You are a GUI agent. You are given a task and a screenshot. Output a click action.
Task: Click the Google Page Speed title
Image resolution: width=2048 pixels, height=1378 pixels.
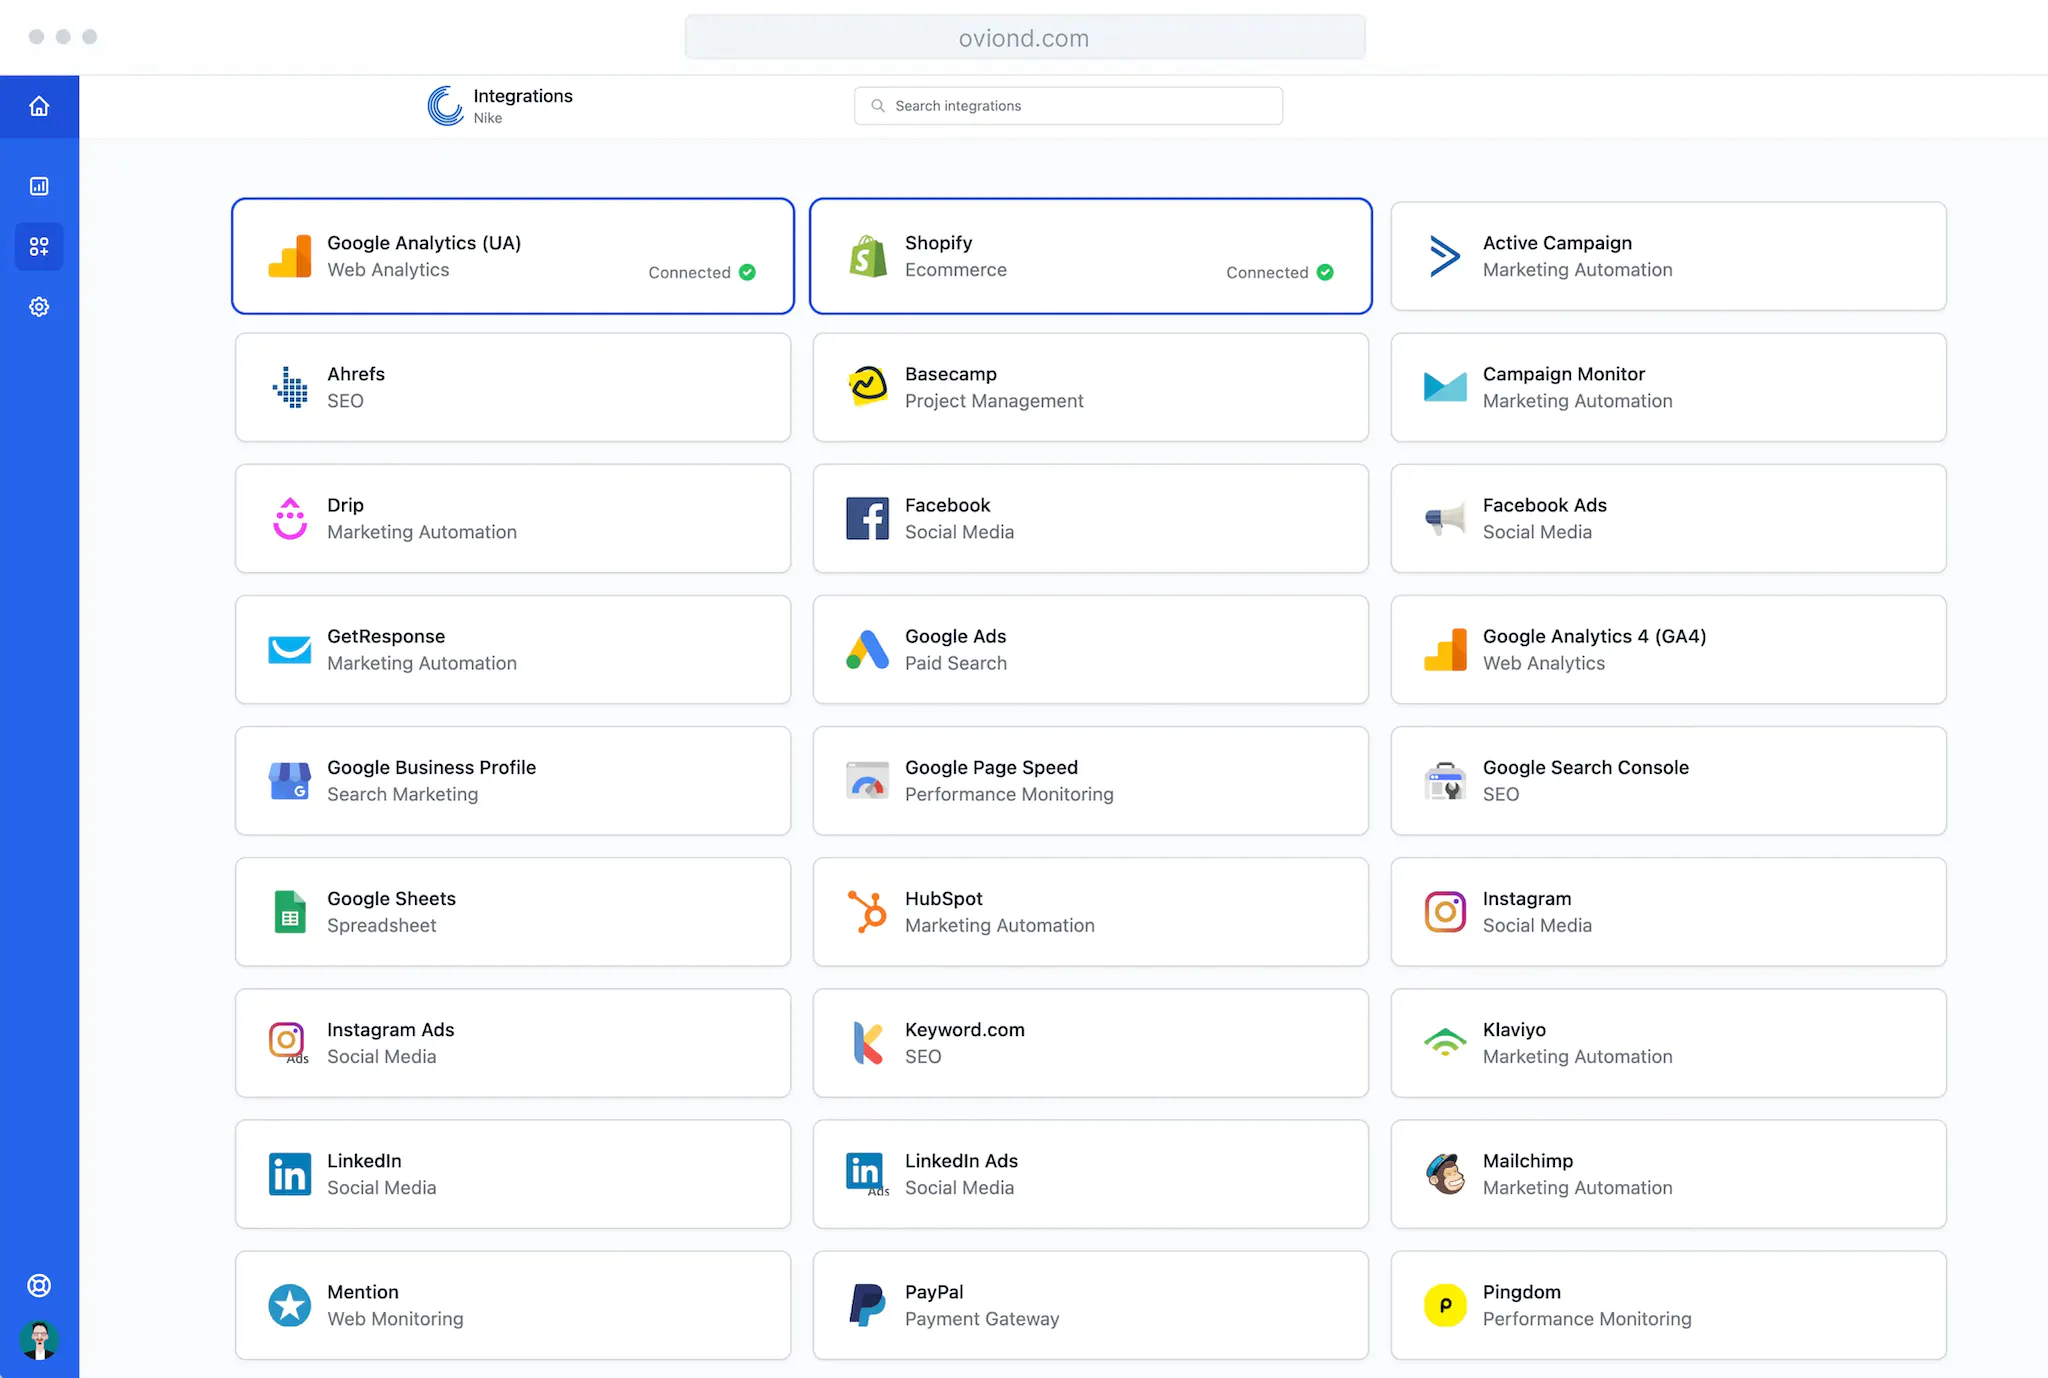coord(991,767)
